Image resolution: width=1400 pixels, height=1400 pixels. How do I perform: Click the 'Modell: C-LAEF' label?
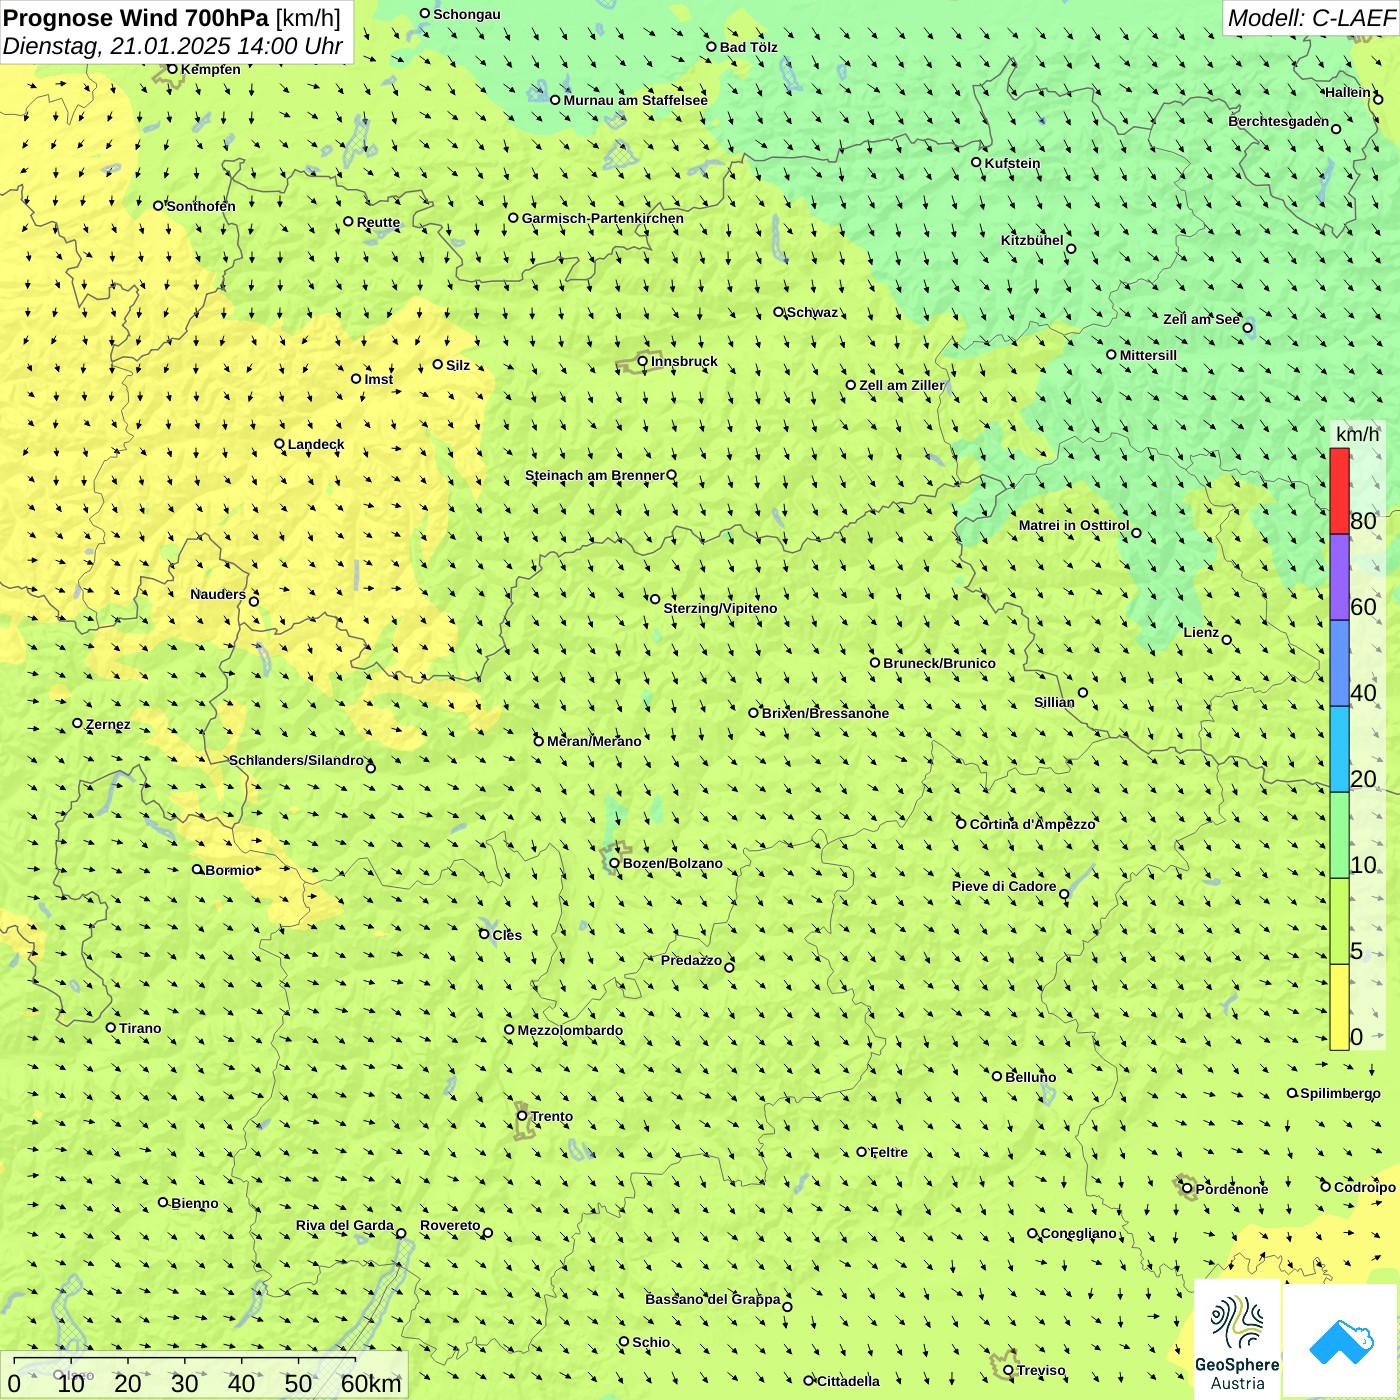pyautogui.click(x=1311, y=18)
